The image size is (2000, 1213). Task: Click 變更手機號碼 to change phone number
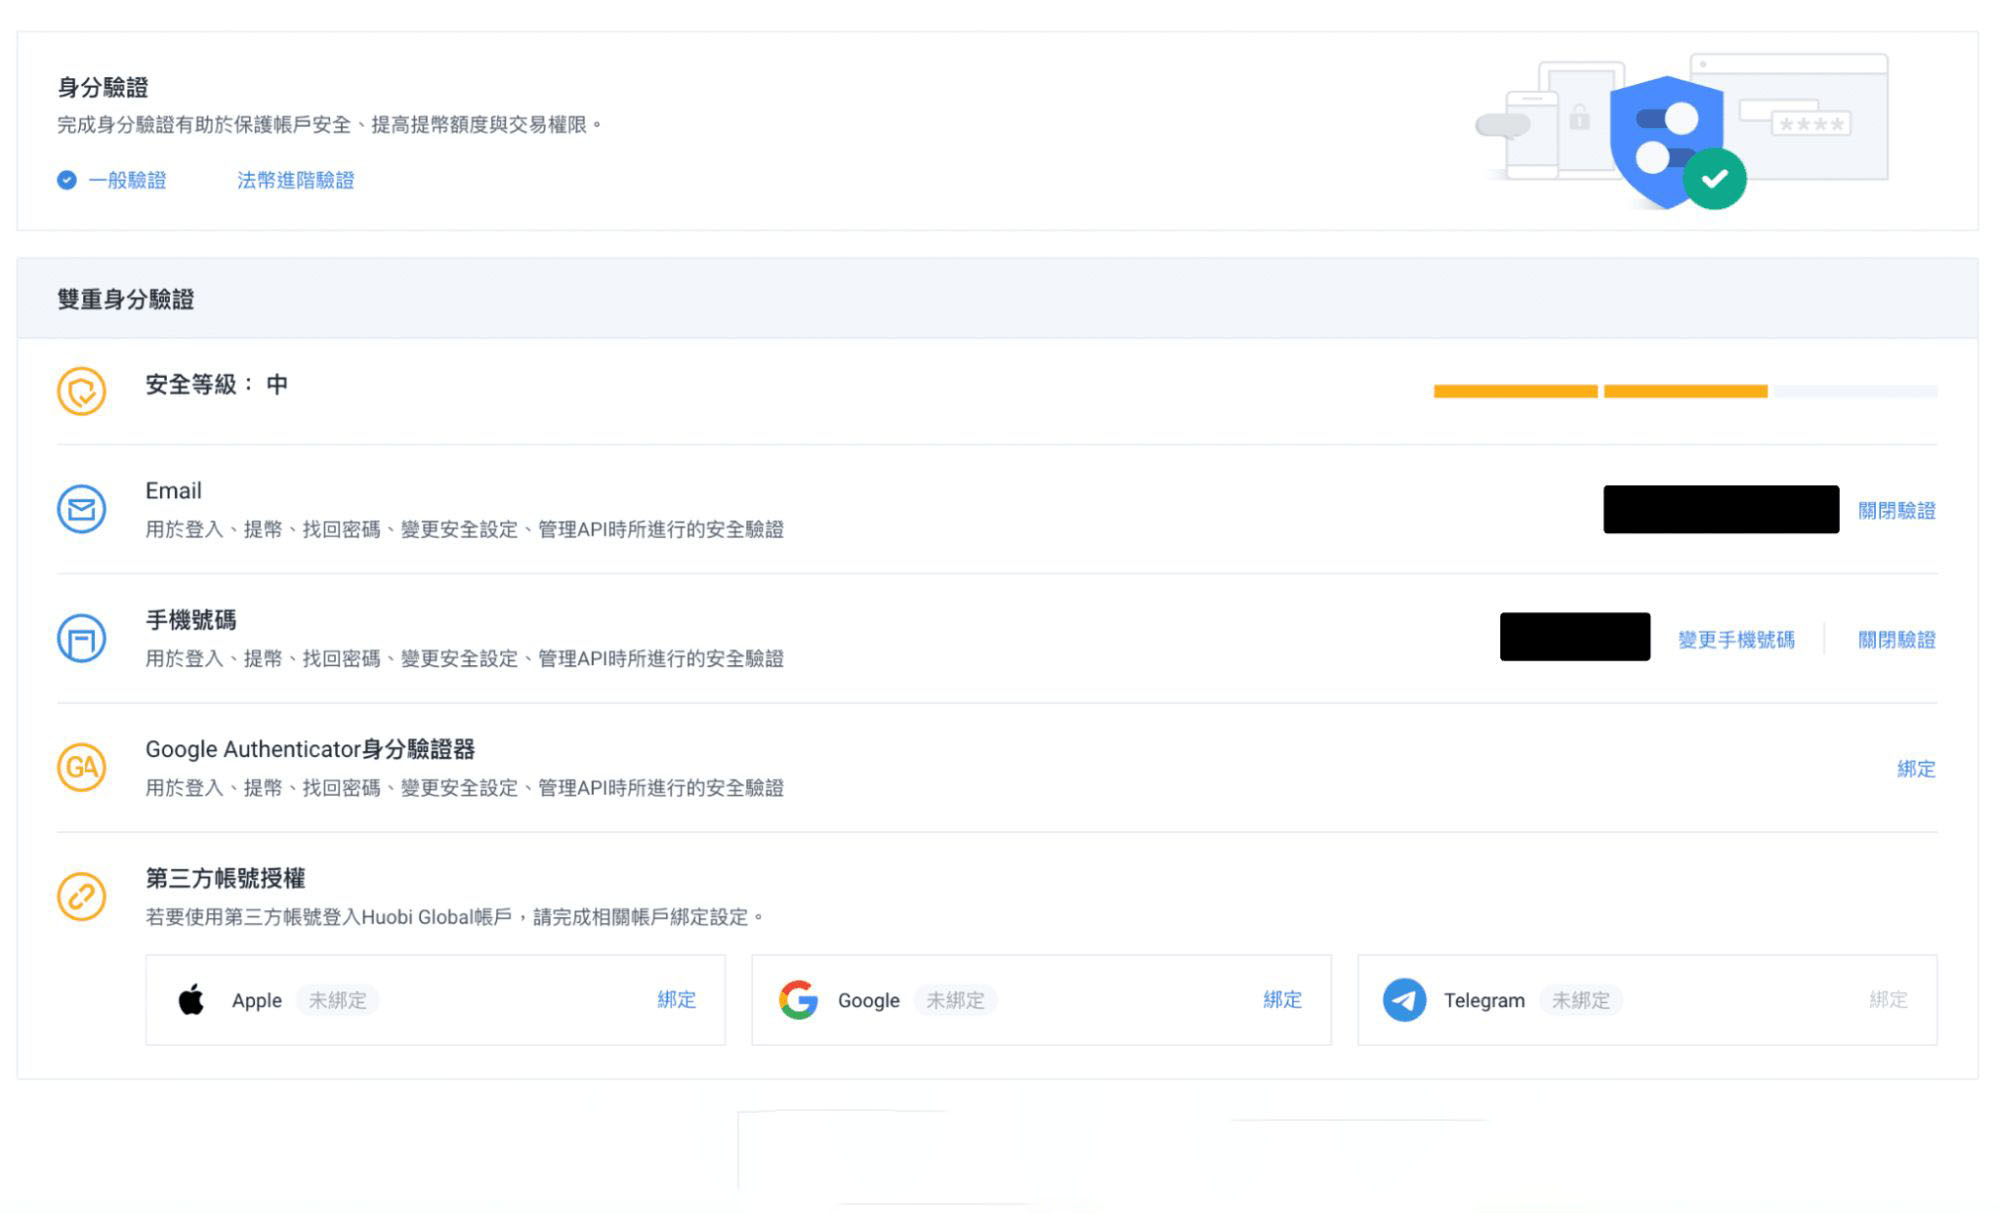(1737, 639)
